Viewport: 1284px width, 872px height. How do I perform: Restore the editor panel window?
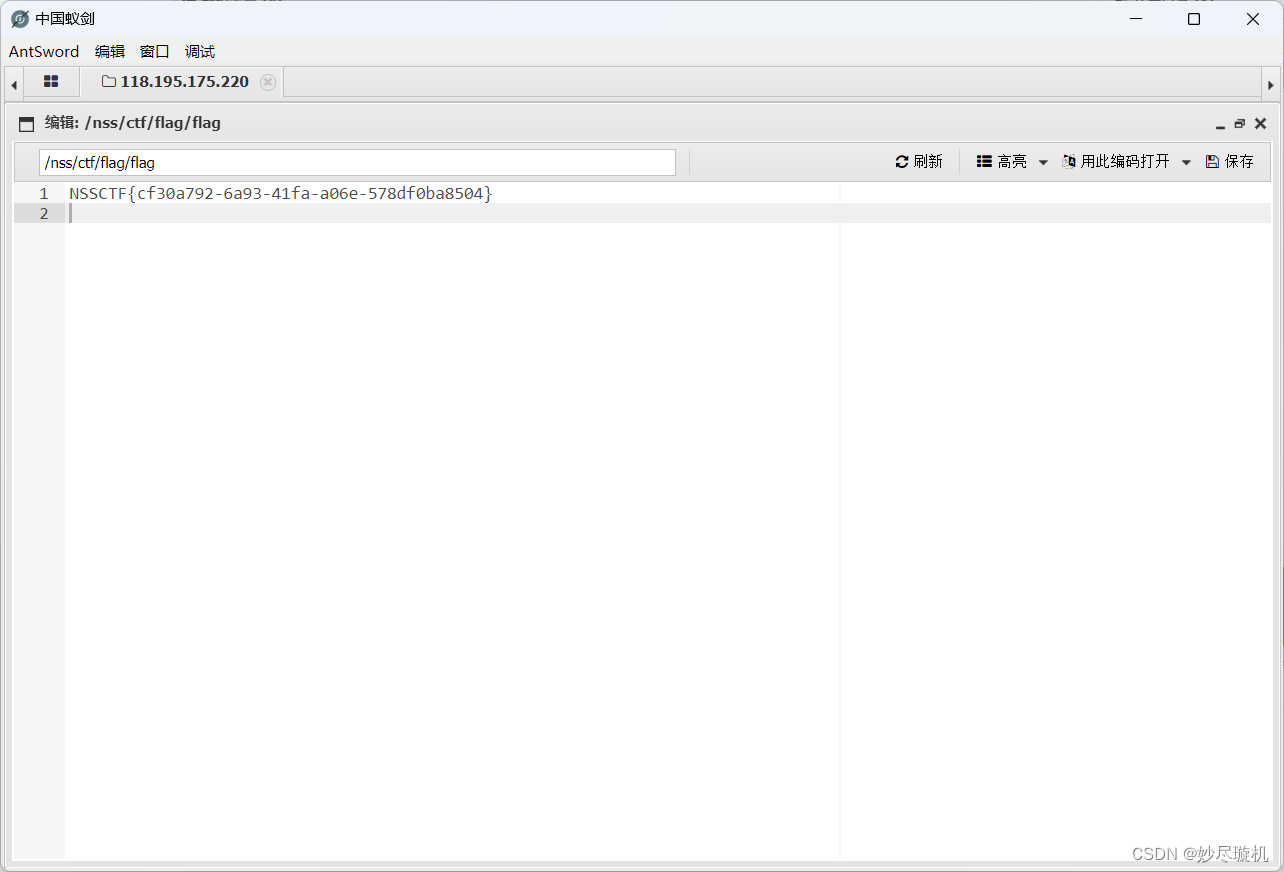[x=1240, y=124]
